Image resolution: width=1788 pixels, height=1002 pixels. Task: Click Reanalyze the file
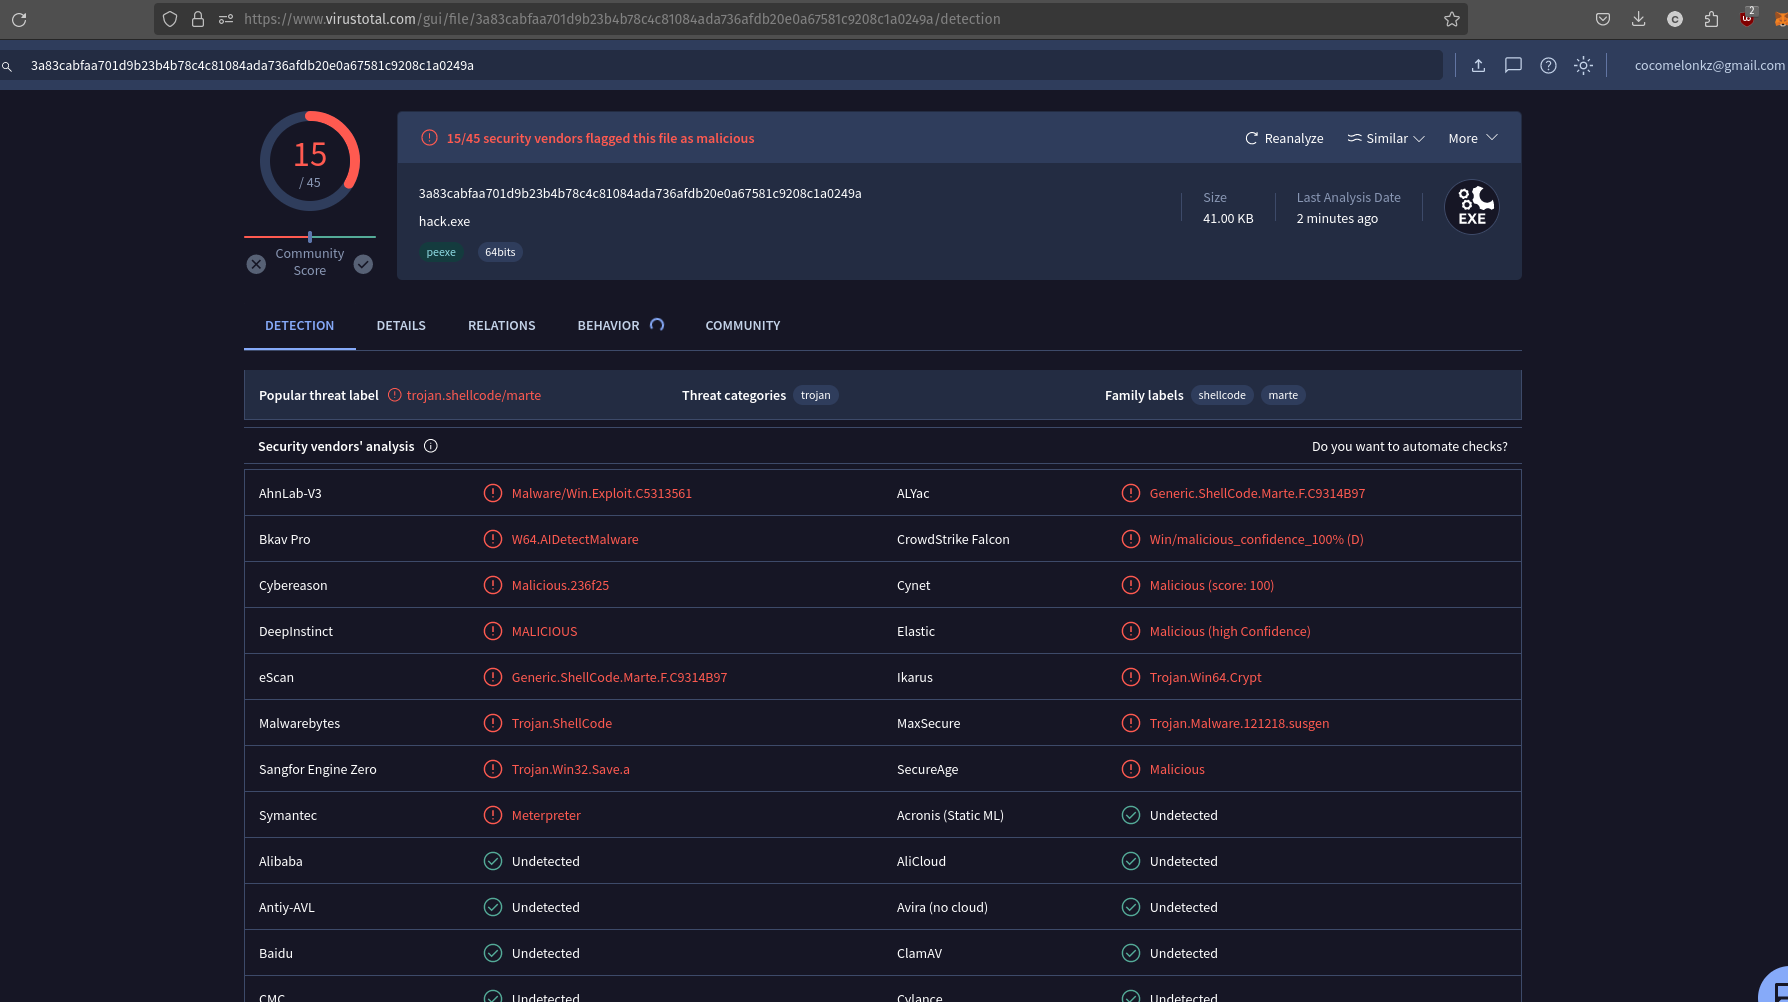tap(1284, 138)
